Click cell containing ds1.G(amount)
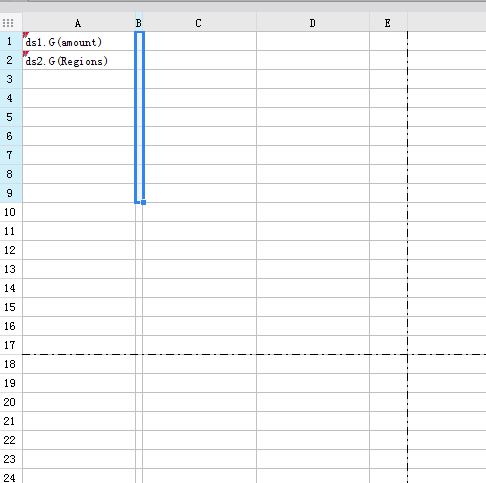486x483 pixels. coord(79,41)
